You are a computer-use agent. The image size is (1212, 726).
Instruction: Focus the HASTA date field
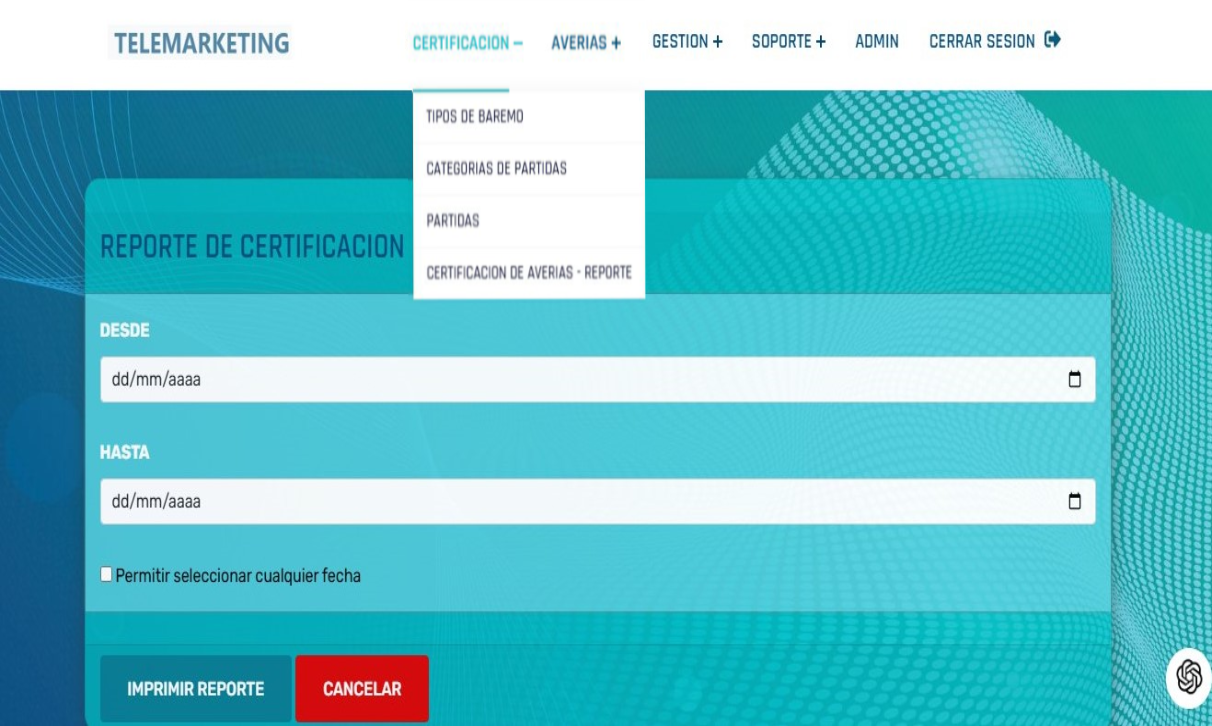click(597, 501)
